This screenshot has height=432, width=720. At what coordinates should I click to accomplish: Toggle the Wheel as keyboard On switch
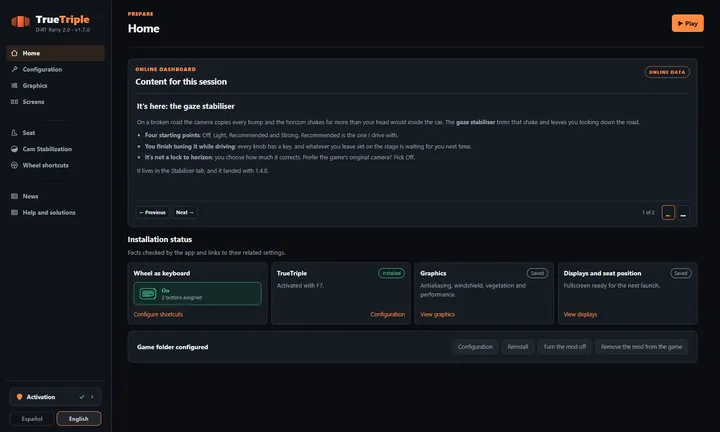click(x=197, y=294)
